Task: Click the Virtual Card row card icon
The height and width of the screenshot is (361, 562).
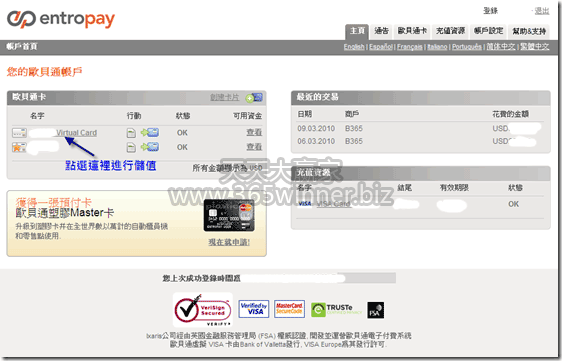Action: click(x=19, y=133)
